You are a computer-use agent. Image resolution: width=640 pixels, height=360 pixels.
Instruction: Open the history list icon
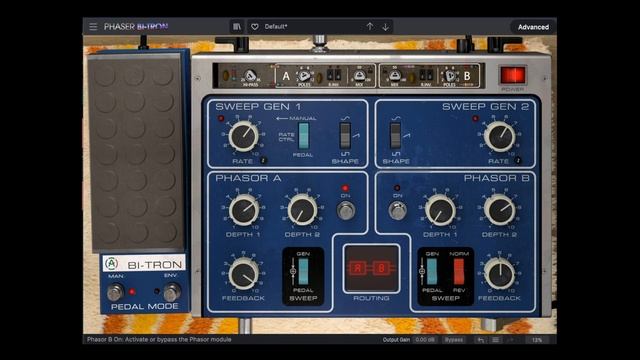coord(496,340)
